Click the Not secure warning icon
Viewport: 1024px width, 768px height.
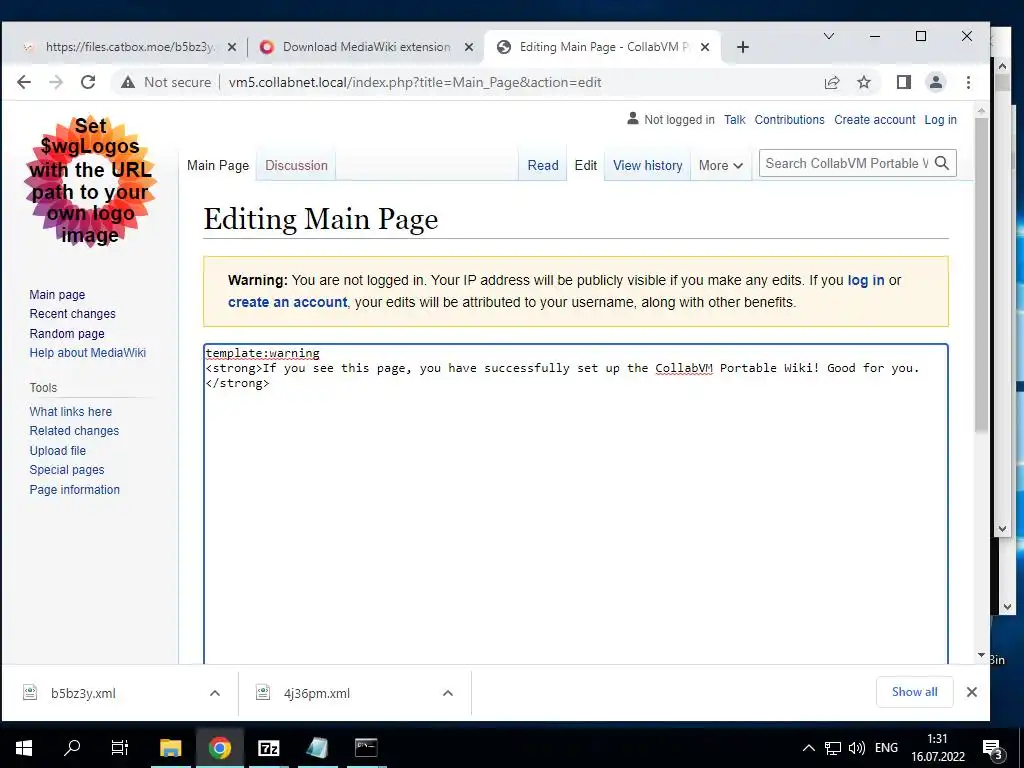[128, 82]
